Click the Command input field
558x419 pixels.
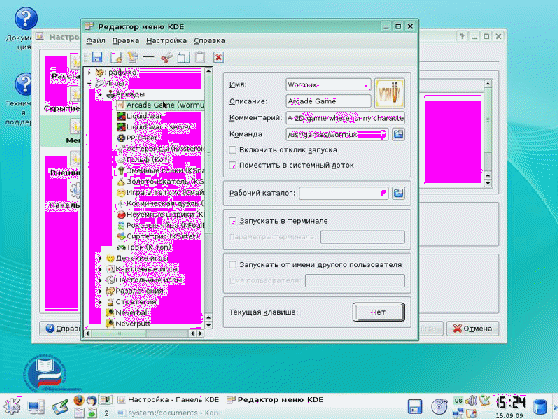coord(337,134)
